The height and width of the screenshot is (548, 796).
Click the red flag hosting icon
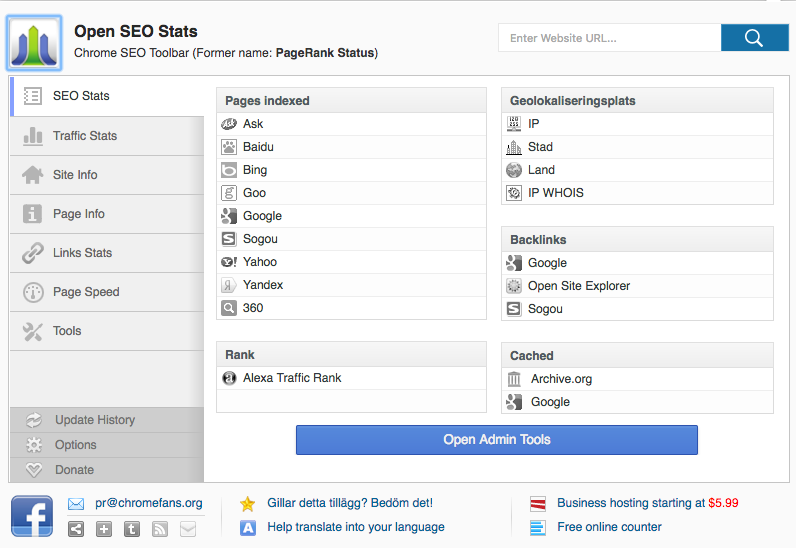538,504
